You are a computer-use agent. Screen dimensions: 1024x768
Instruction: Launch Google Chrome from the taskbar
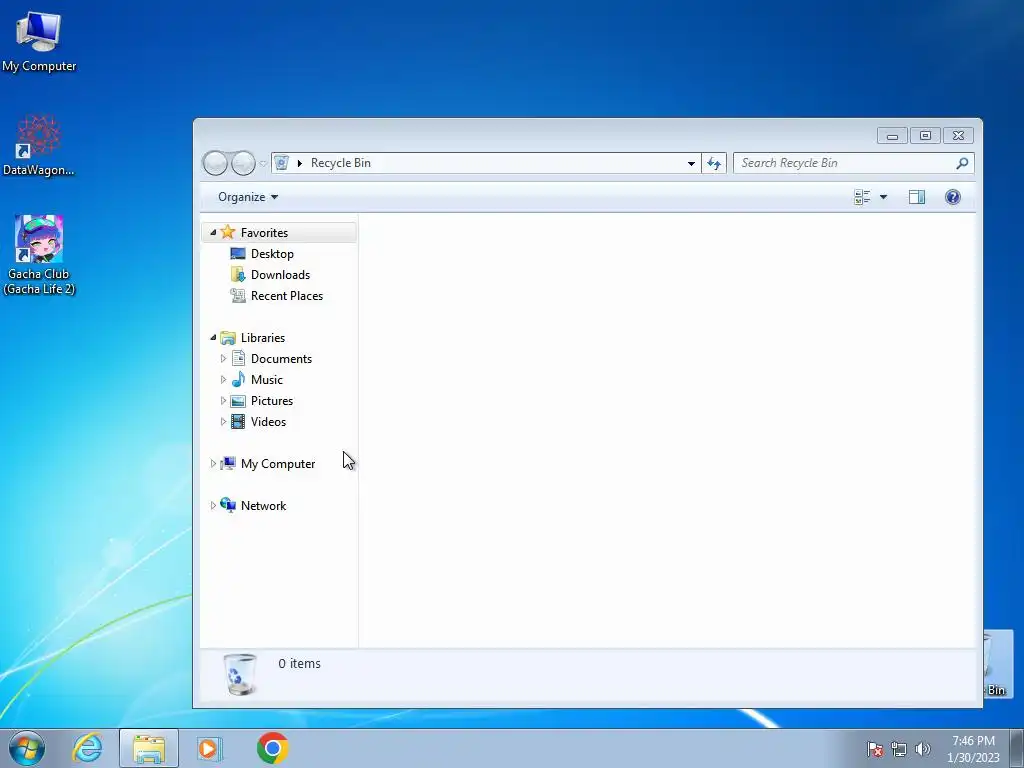click(x=272, y=748)
